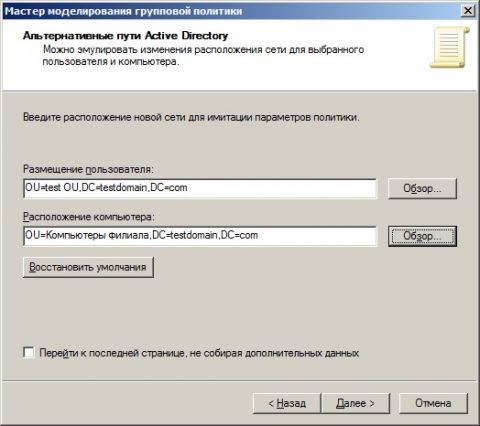480x426 pixels.
Task: Focus the Размещение пользователя input field
Action: click(200, 188)
